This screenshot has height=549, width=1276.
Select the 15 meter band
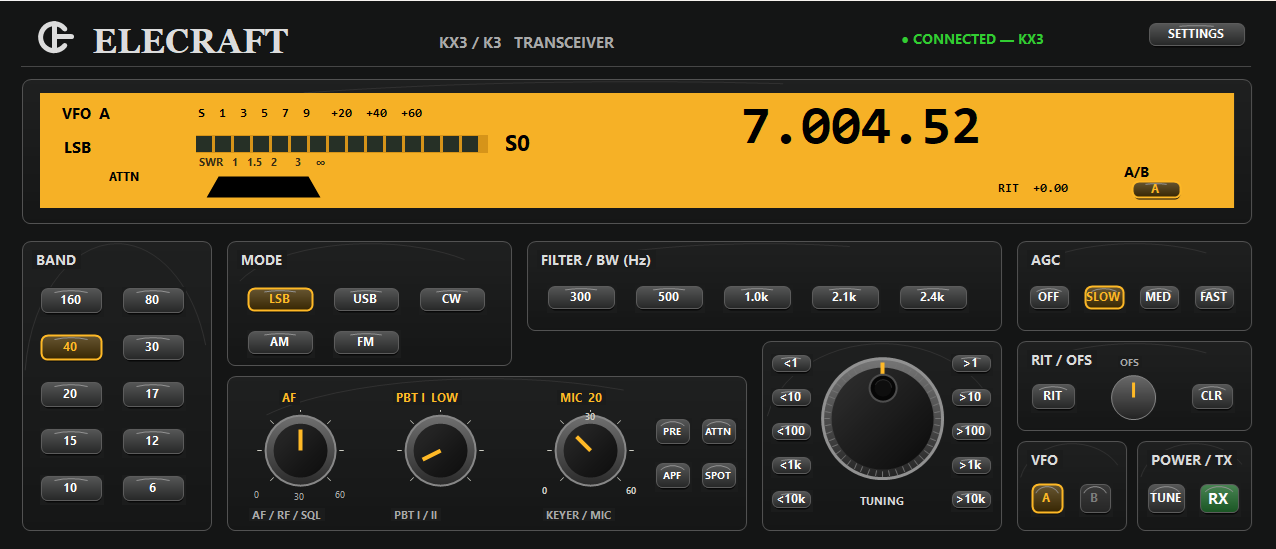[71, 441]
